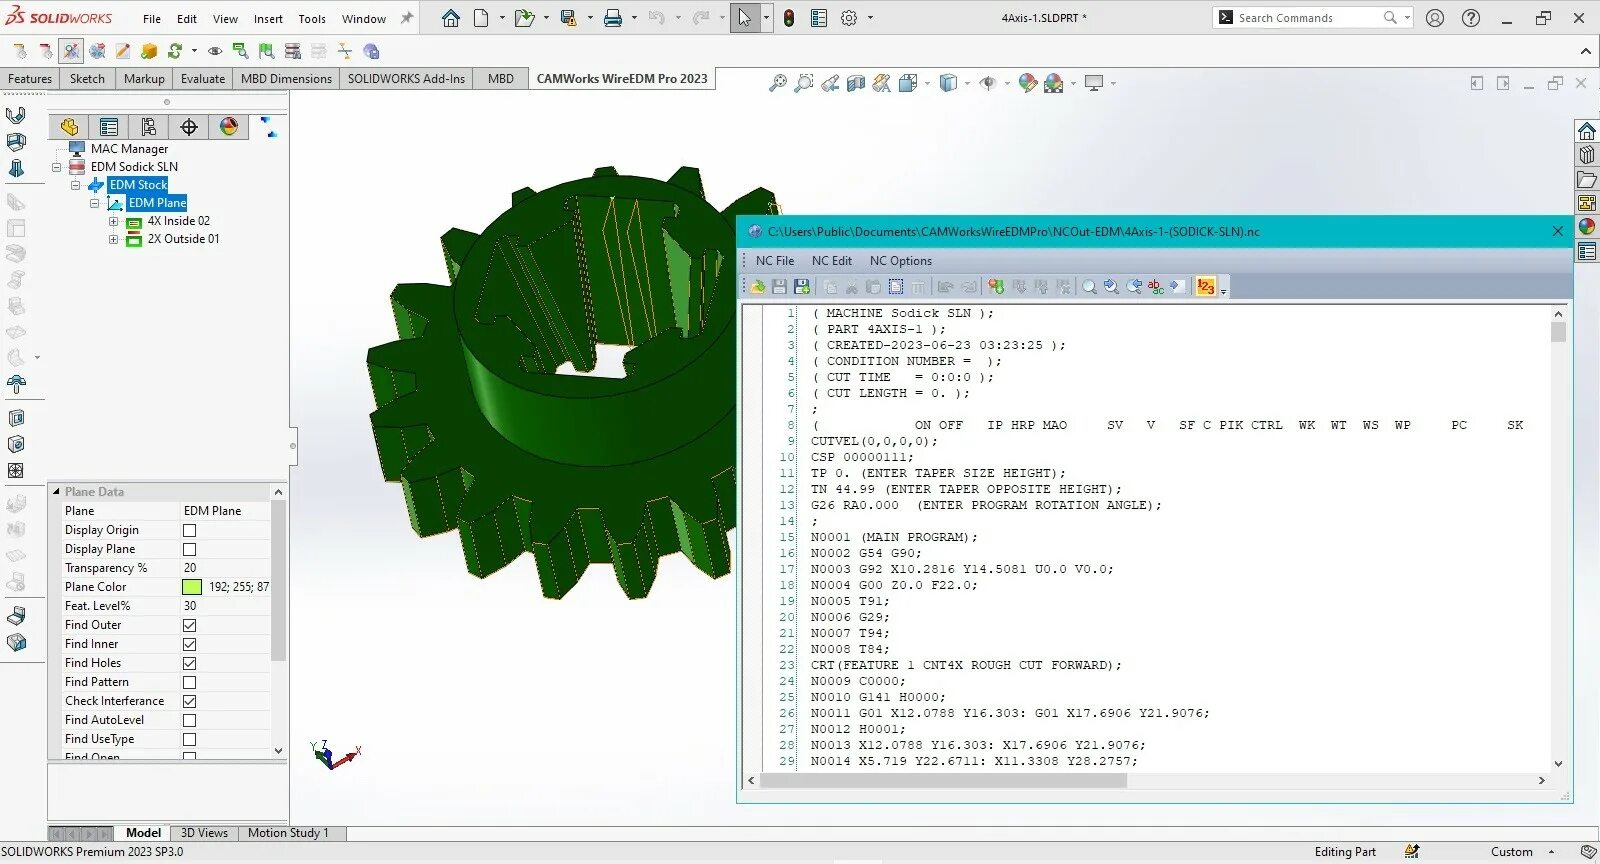The image size is (1600, 864).
Task: Switch to the SOLIDWORKS Add-Ins tab
Action: click(406, 79)
